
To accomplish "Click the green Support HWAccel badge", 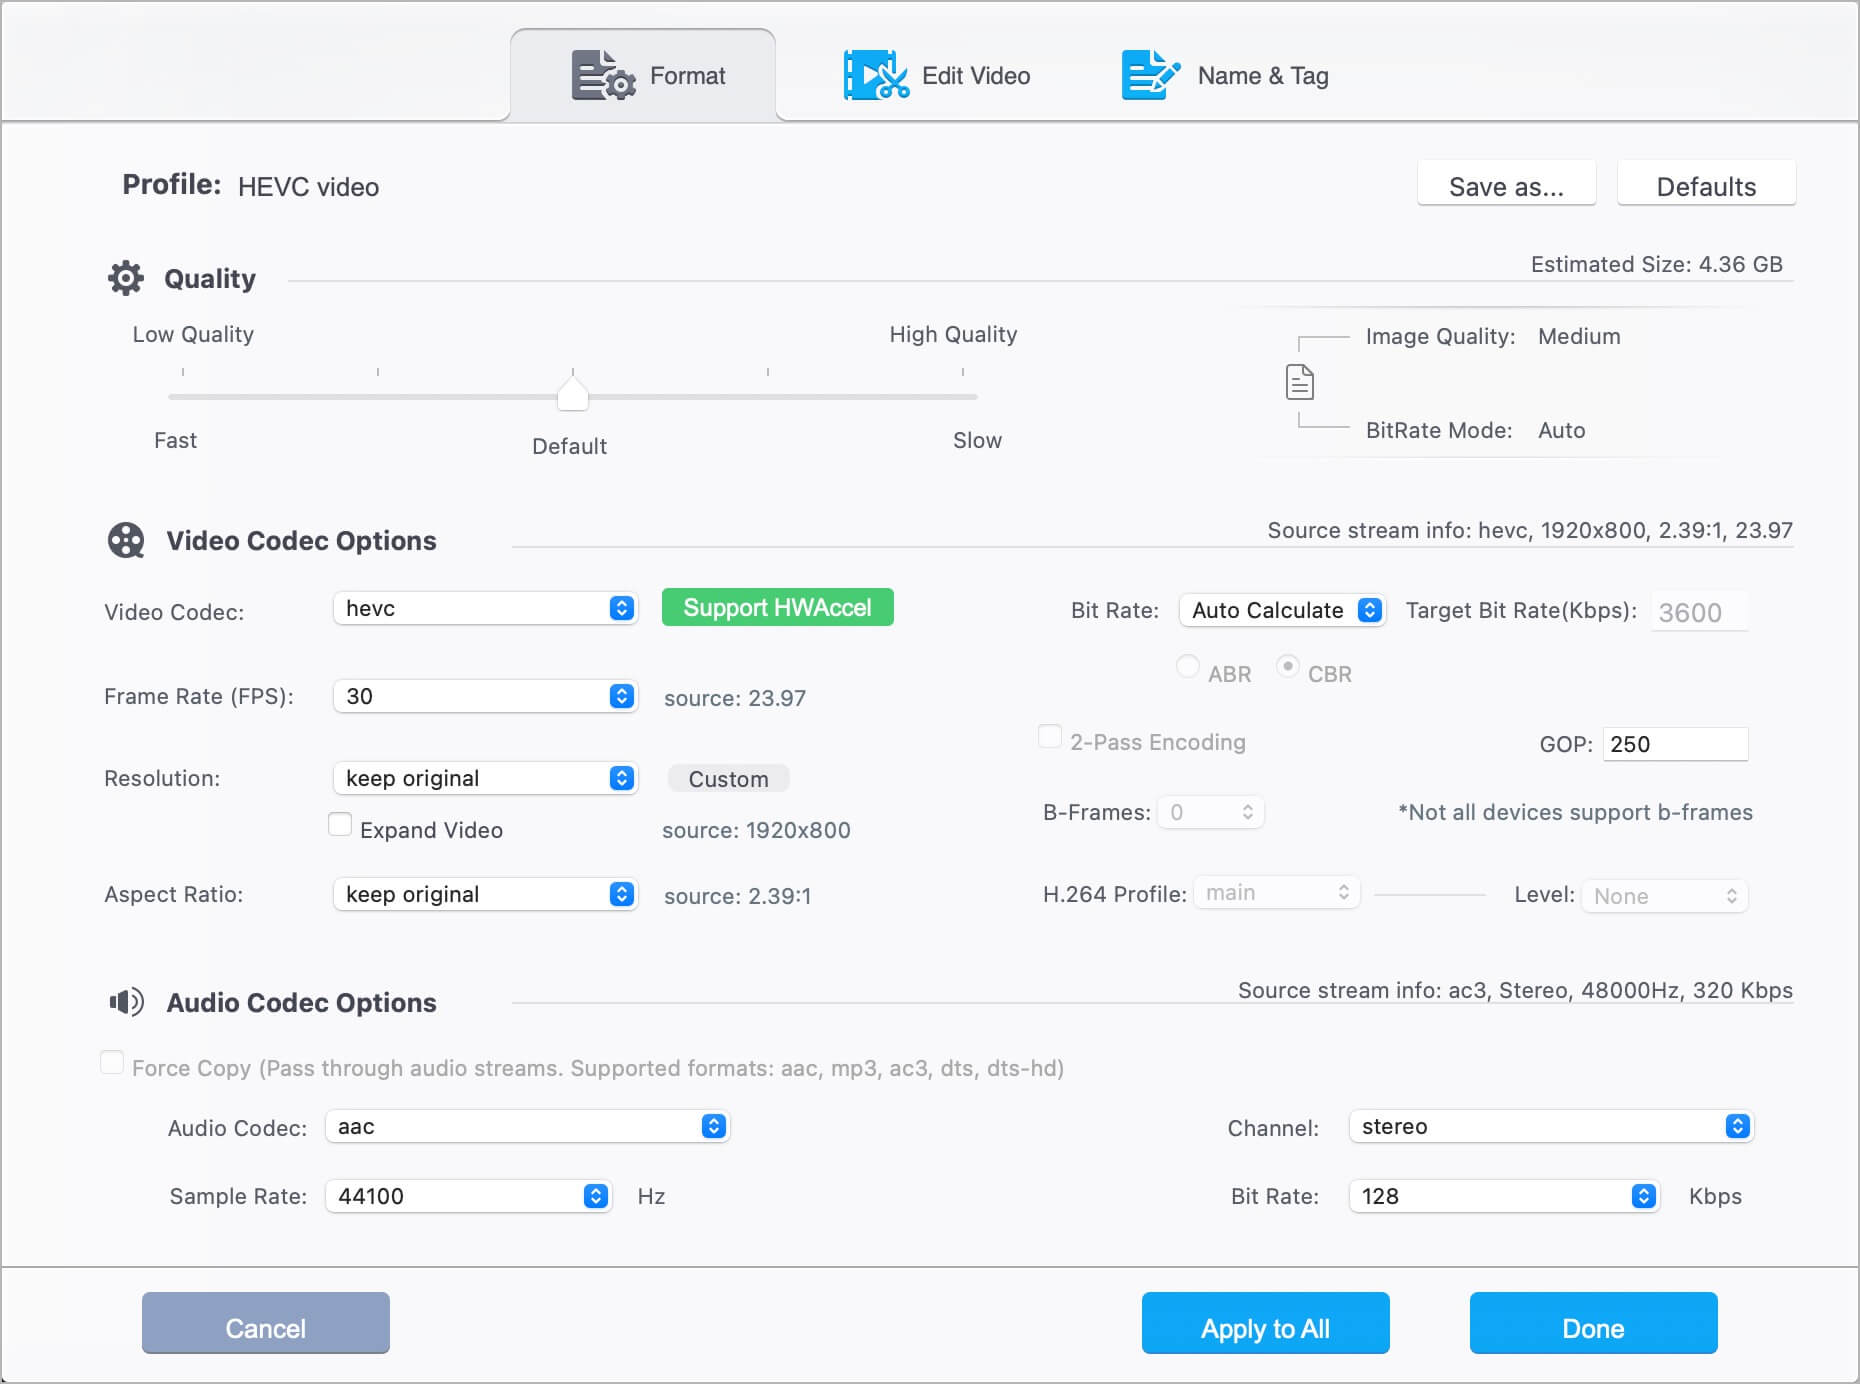I will tap(777, 608).
